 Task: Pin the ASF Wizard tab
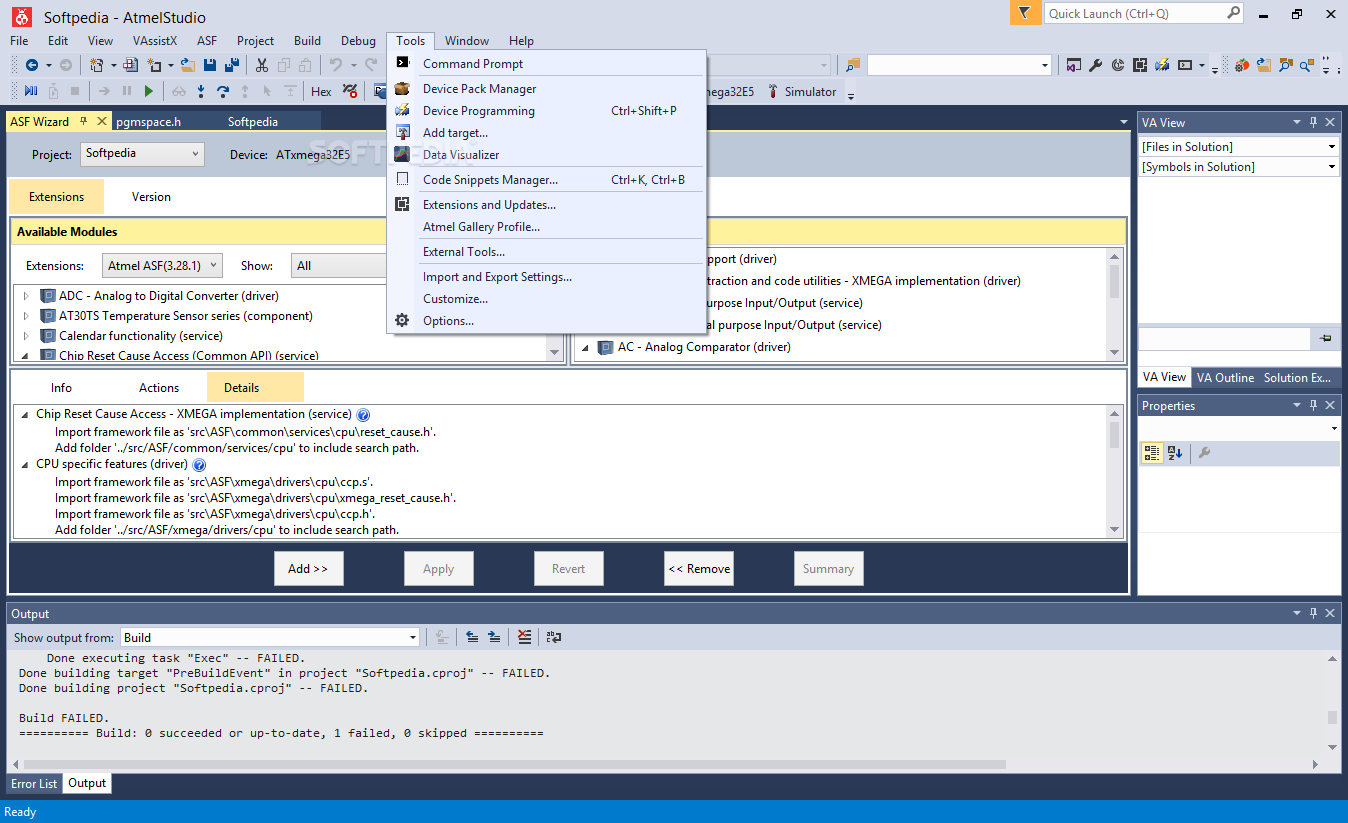(84, 121)
